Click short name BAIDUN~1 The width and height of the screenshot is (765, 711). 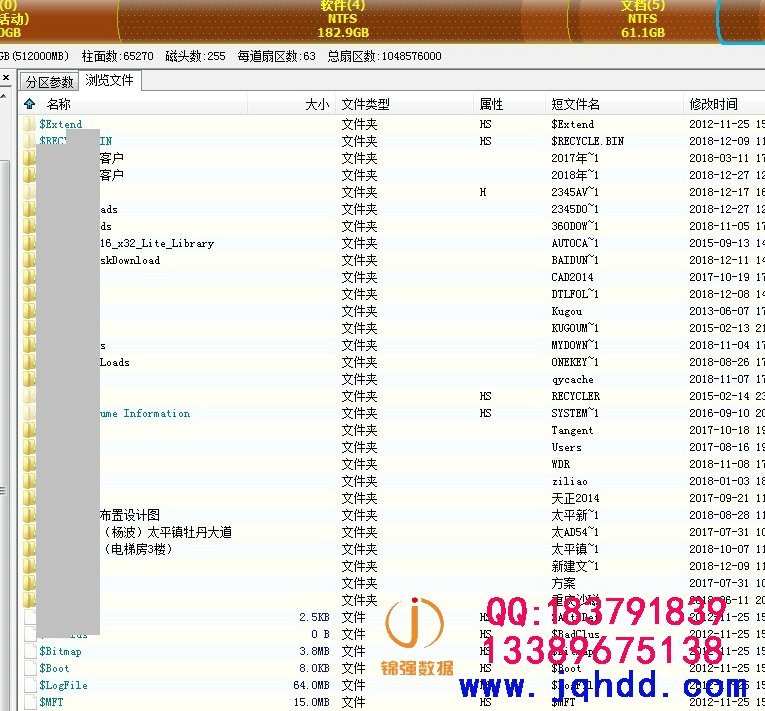point(575,260)
